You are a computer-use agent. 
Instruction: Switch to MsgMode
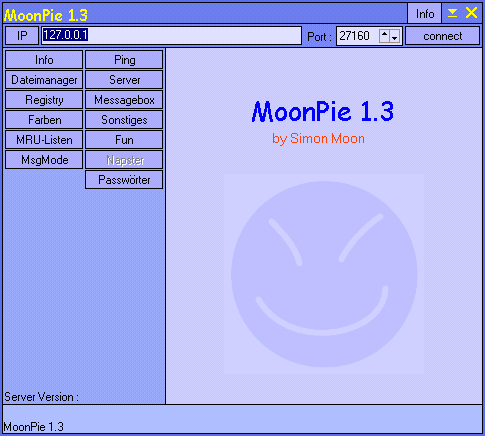[44, 160]
